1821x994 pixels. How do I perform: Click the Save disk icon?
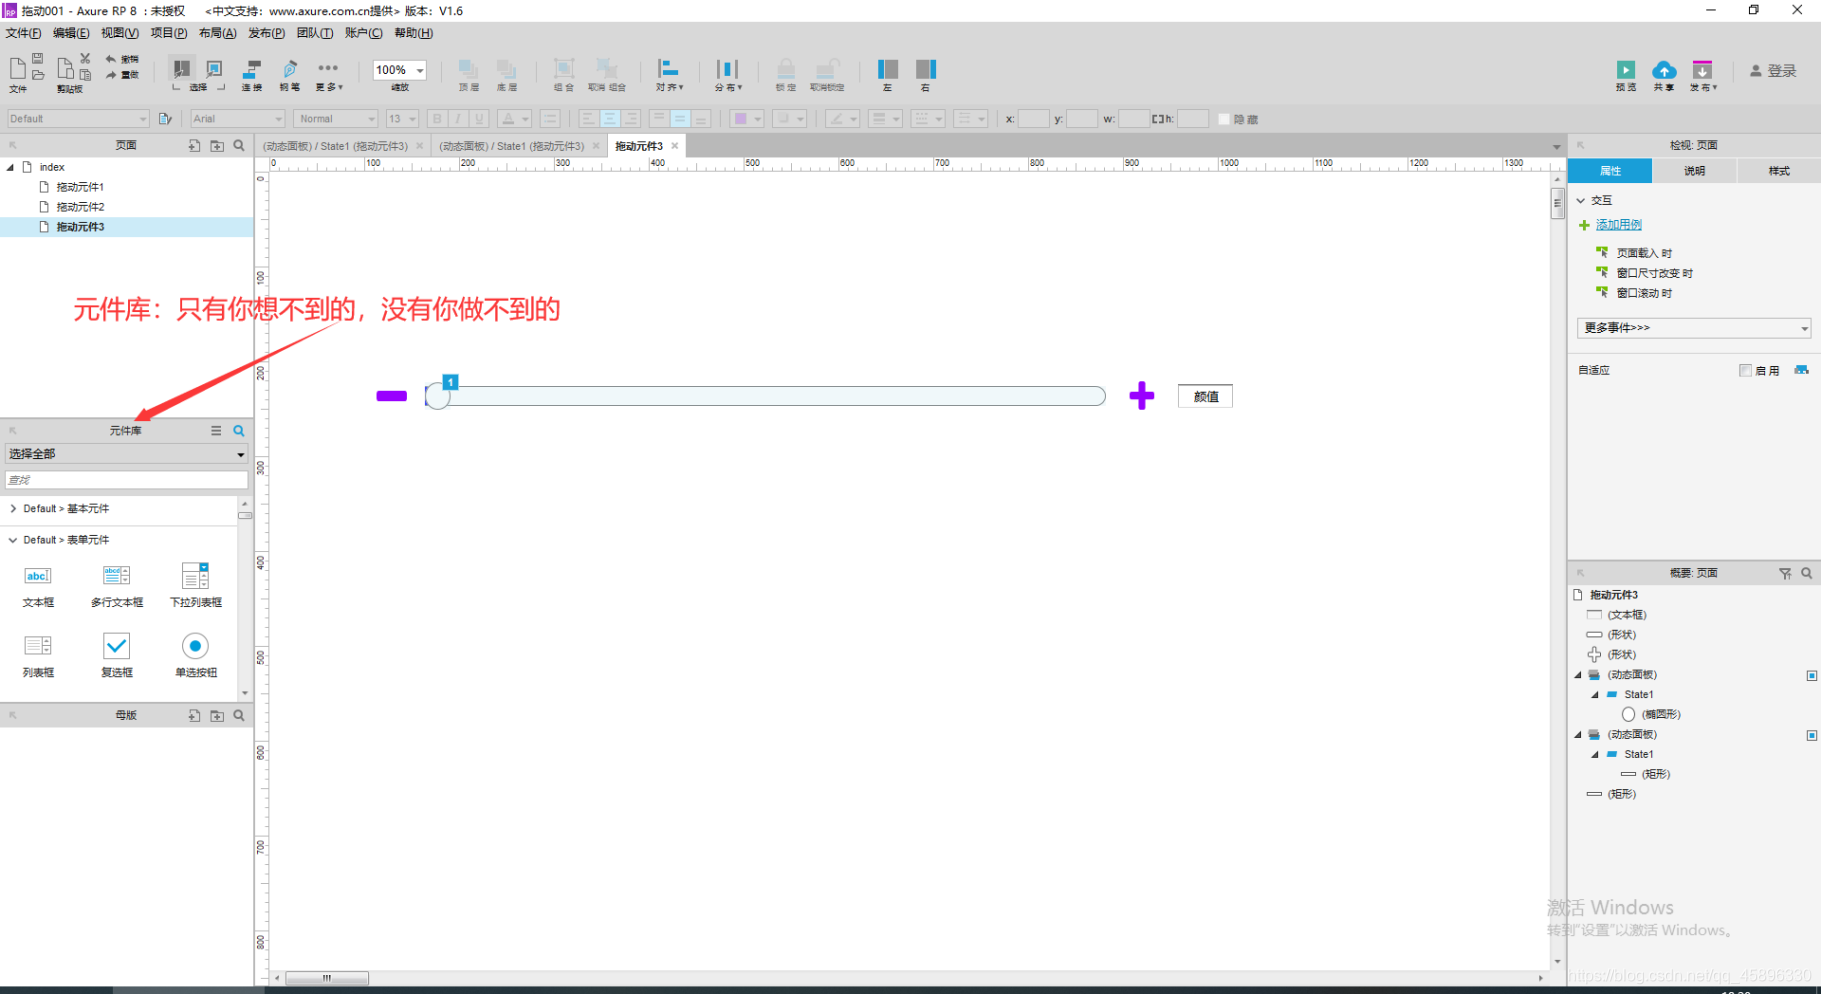click(x=37, y=58)
